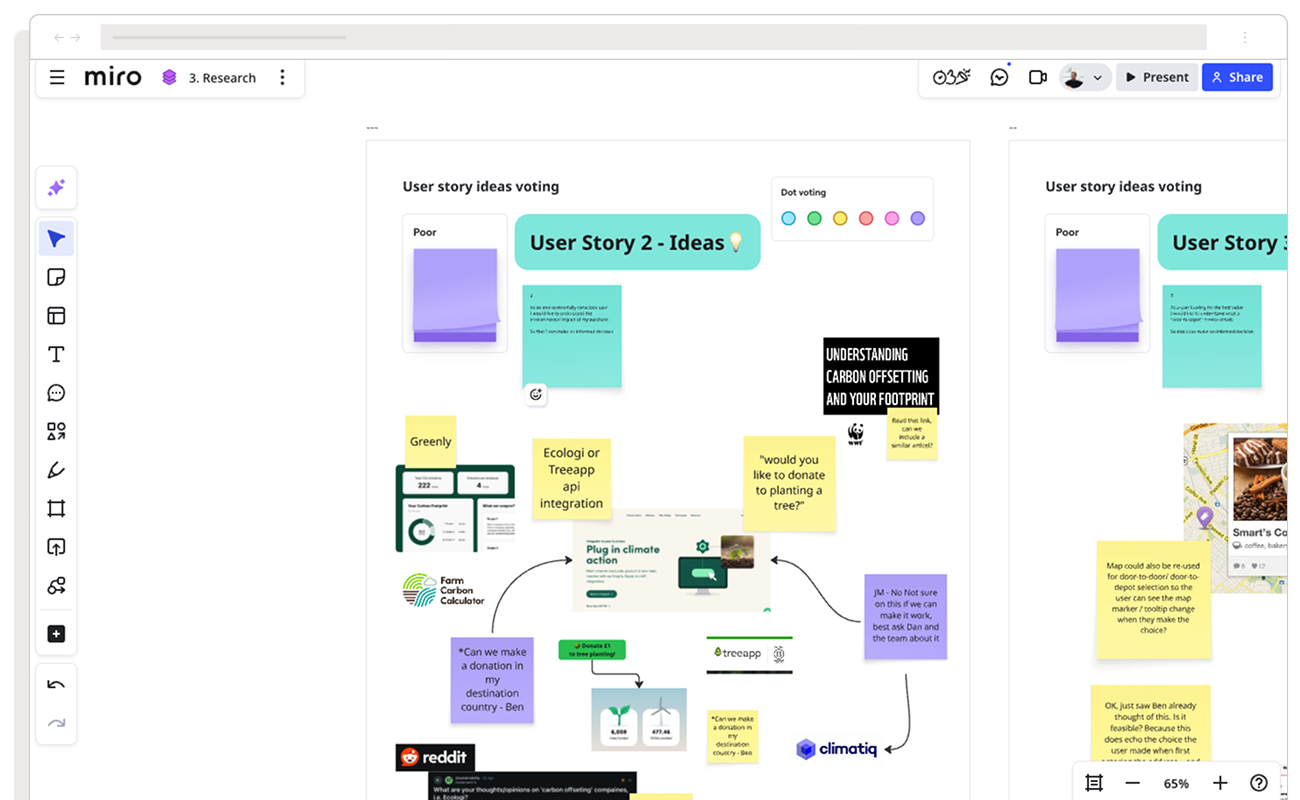Open the templates panel icon

[x=57, y=315]
